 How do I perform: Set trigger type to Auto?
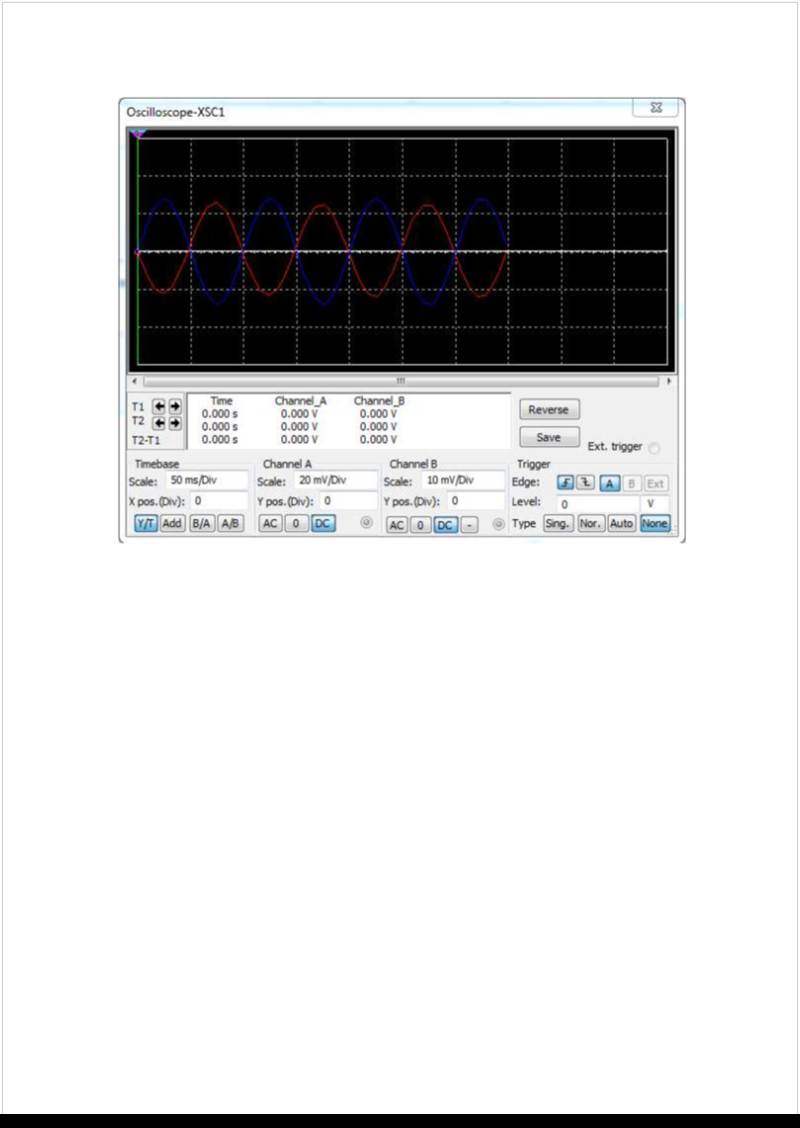coord(621,524)
